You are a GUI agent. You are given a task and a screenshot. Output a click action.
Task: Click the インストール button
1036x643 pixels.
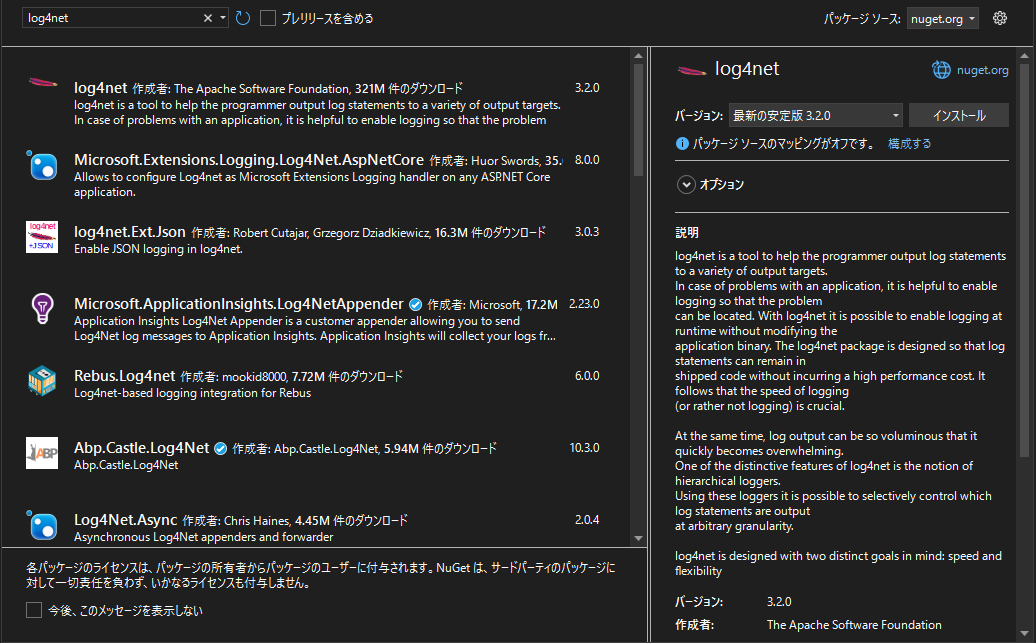pyautogui.click(x=959, y=115)
